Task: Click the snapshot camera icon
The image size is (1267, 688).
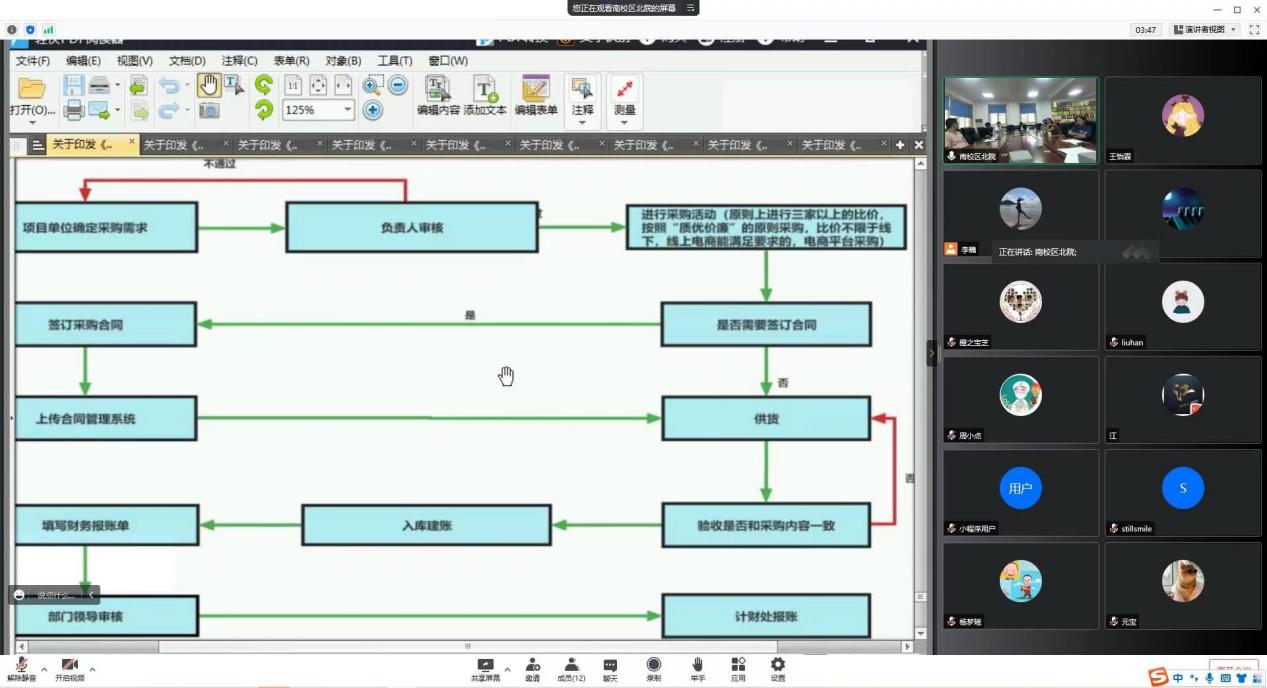Action: click(x=209, y=110)
